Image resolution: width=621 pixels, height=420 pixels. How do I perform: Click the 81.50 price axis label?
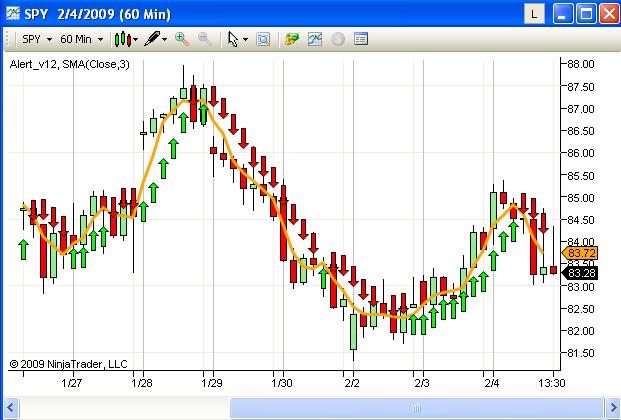coord(581,353)
